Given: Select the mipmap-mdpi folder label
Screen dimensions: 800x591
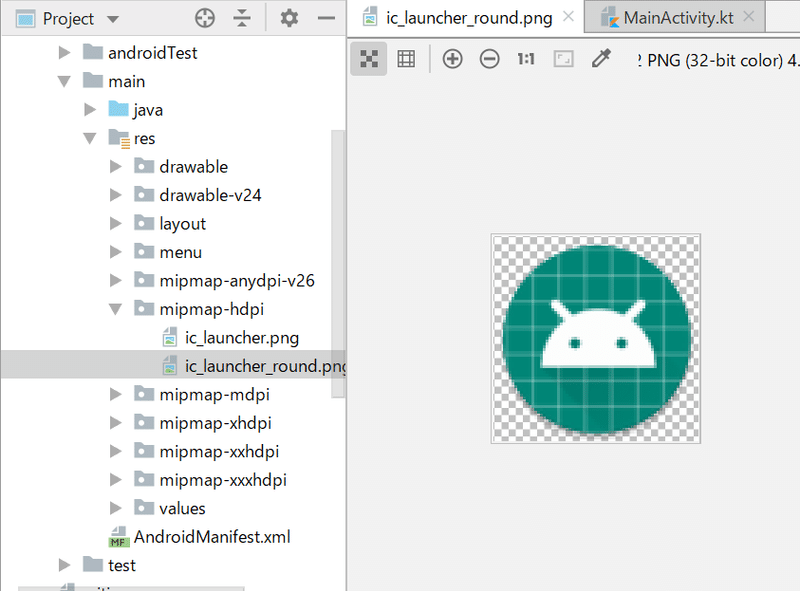Looking at the screenshot, I should coord(214,395).
